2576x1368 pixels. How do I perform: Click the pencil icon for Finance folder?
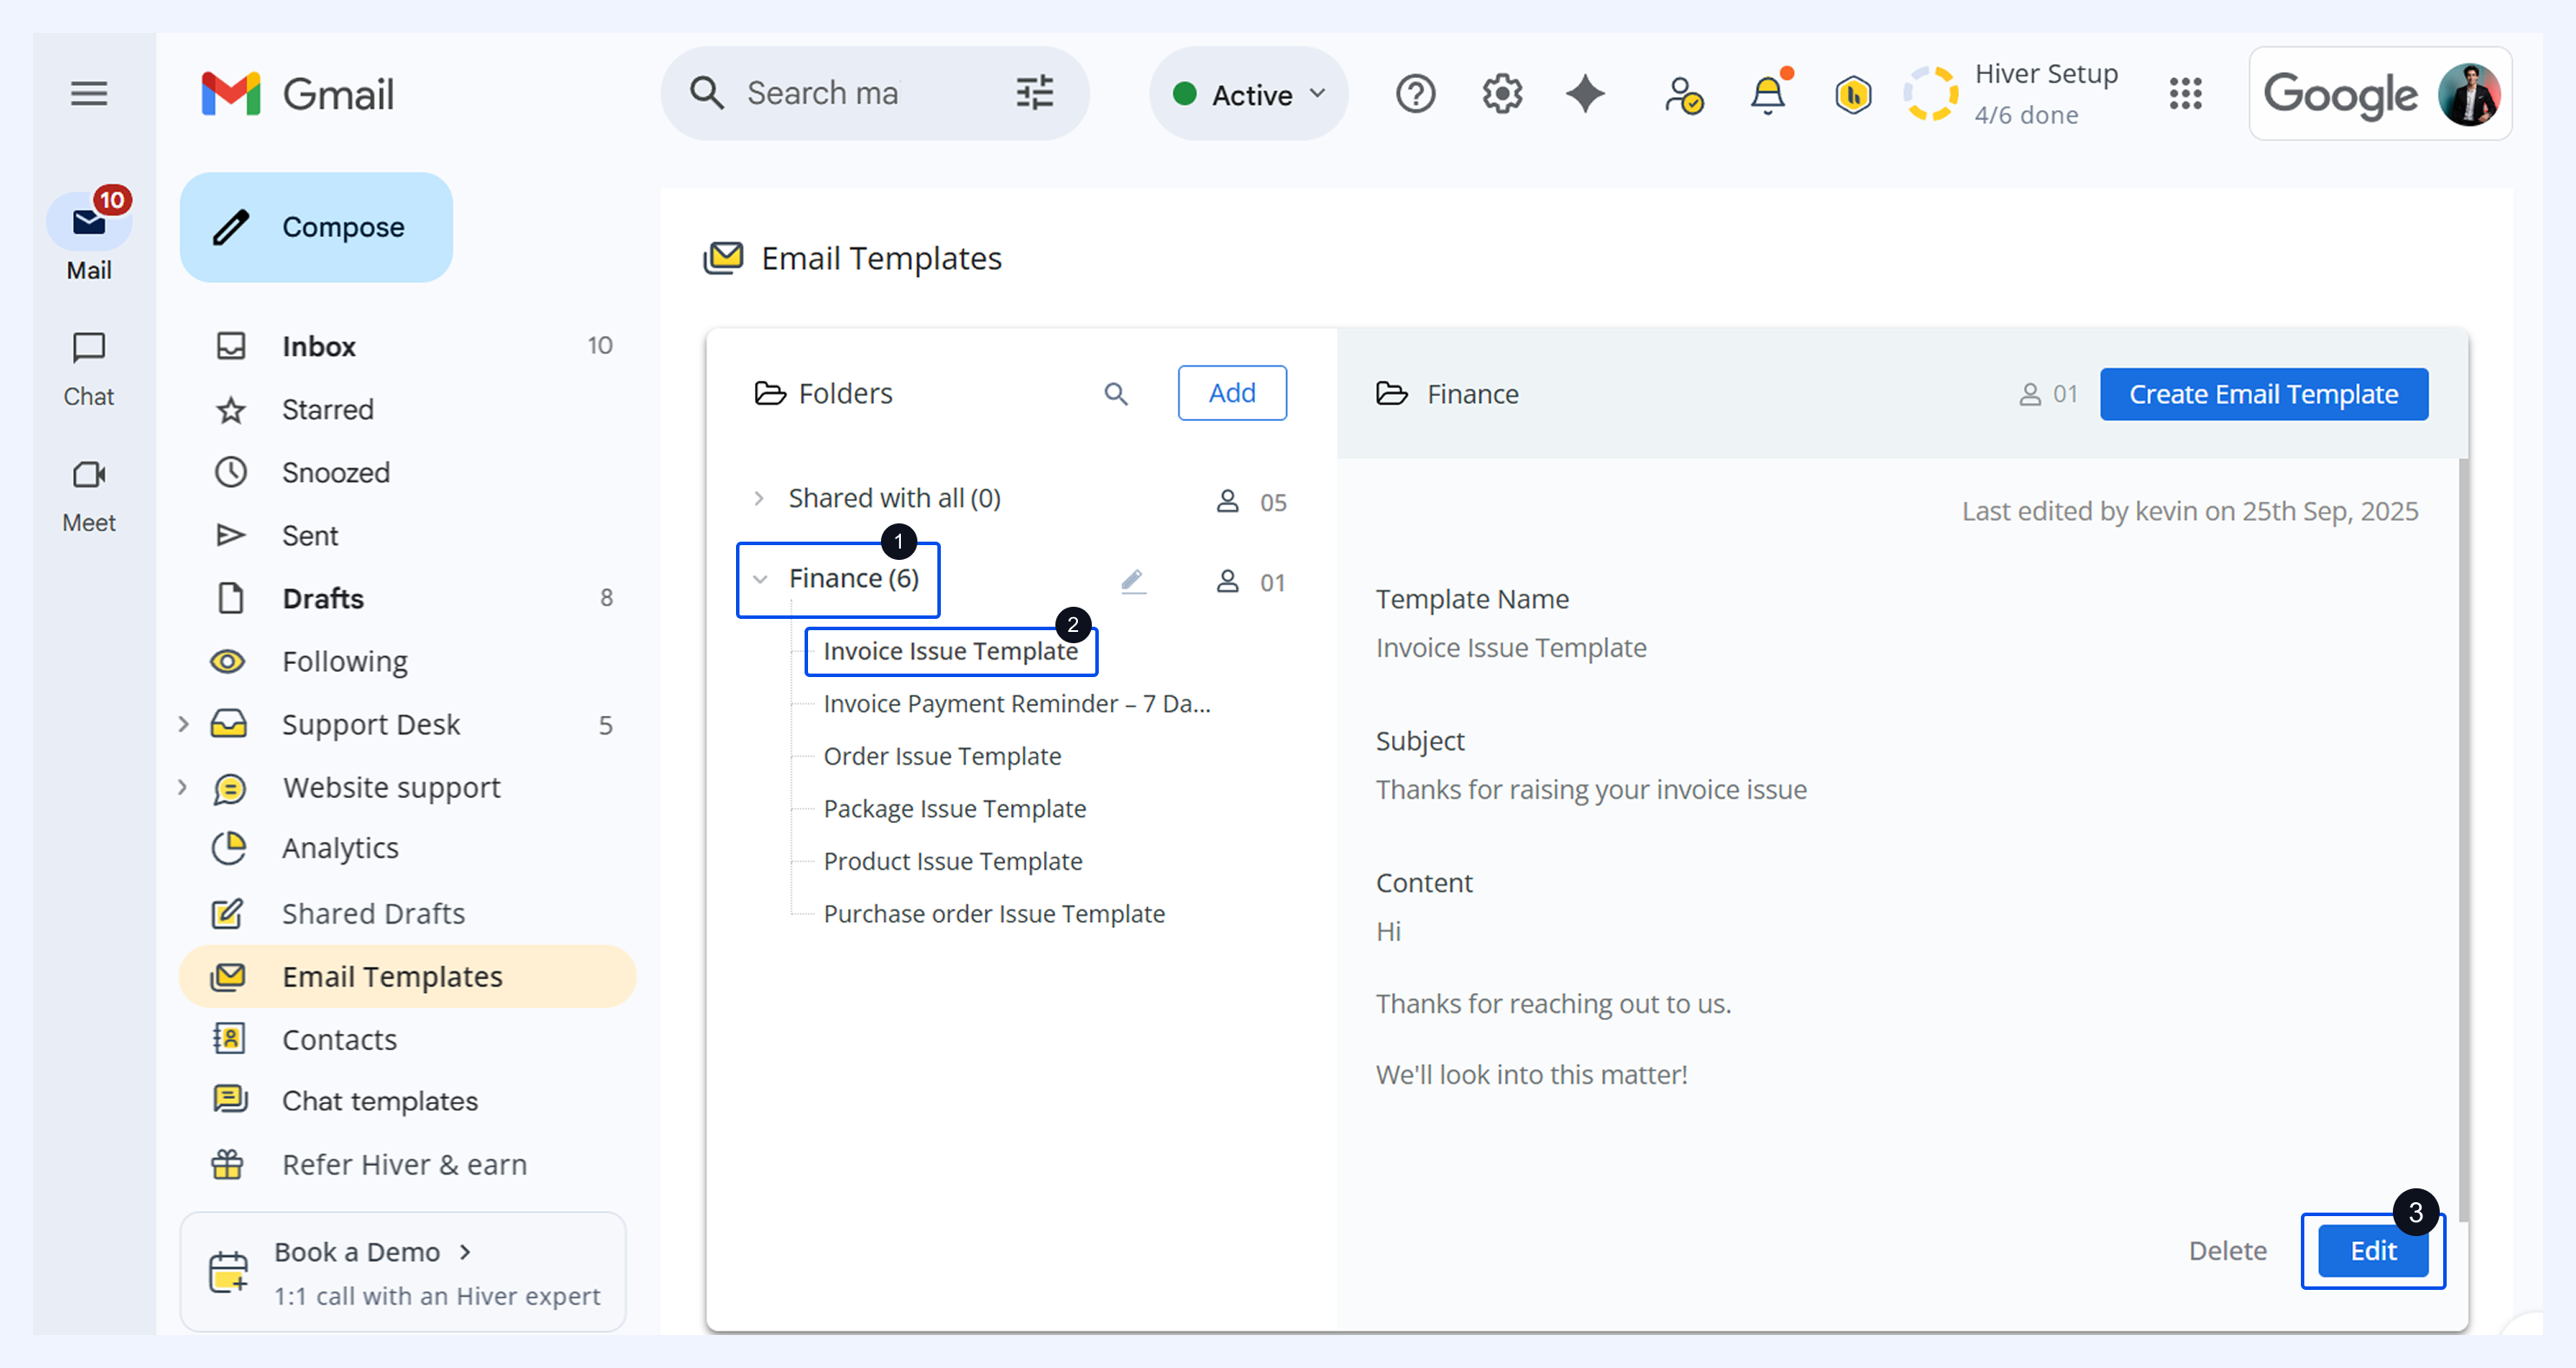click(x=1133, y=581)
